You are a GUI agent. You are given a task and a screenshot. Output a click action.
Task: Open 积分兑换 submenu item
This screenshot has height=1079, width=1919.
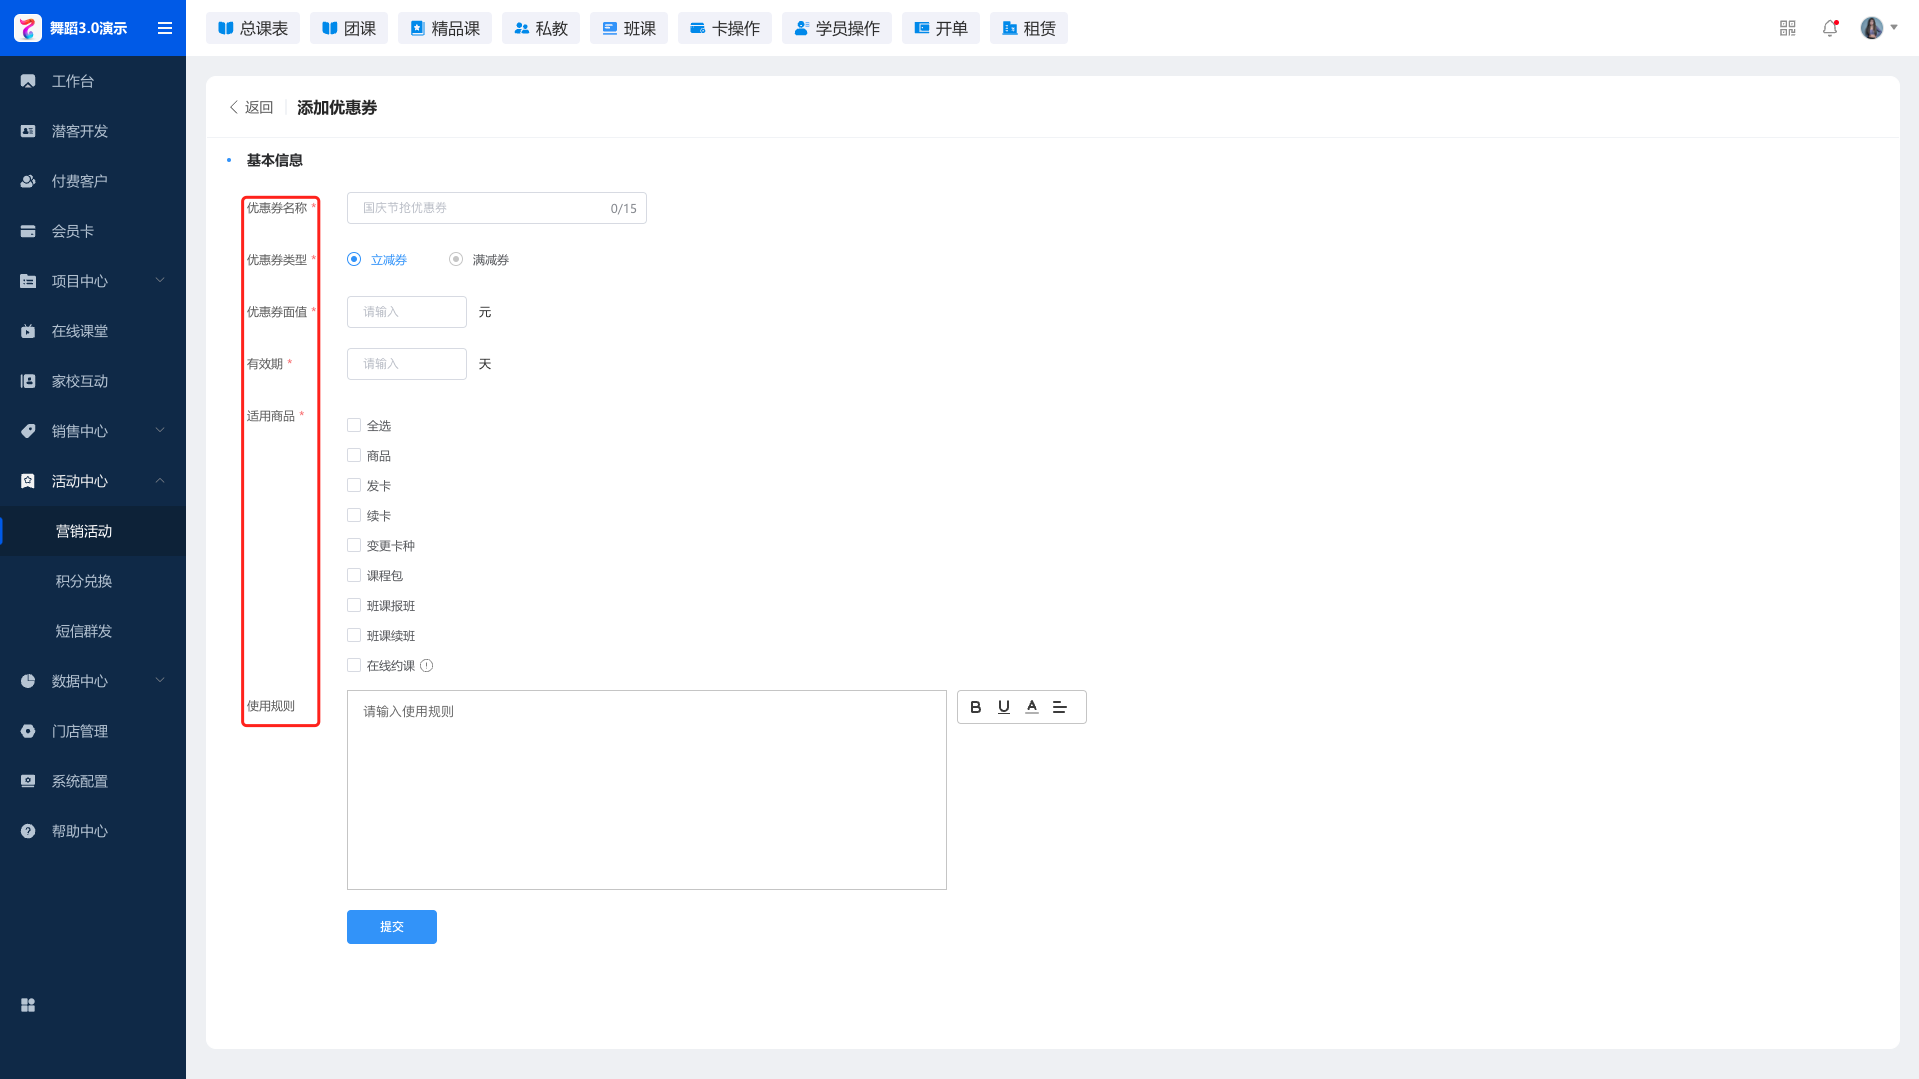tap(93, 581)
